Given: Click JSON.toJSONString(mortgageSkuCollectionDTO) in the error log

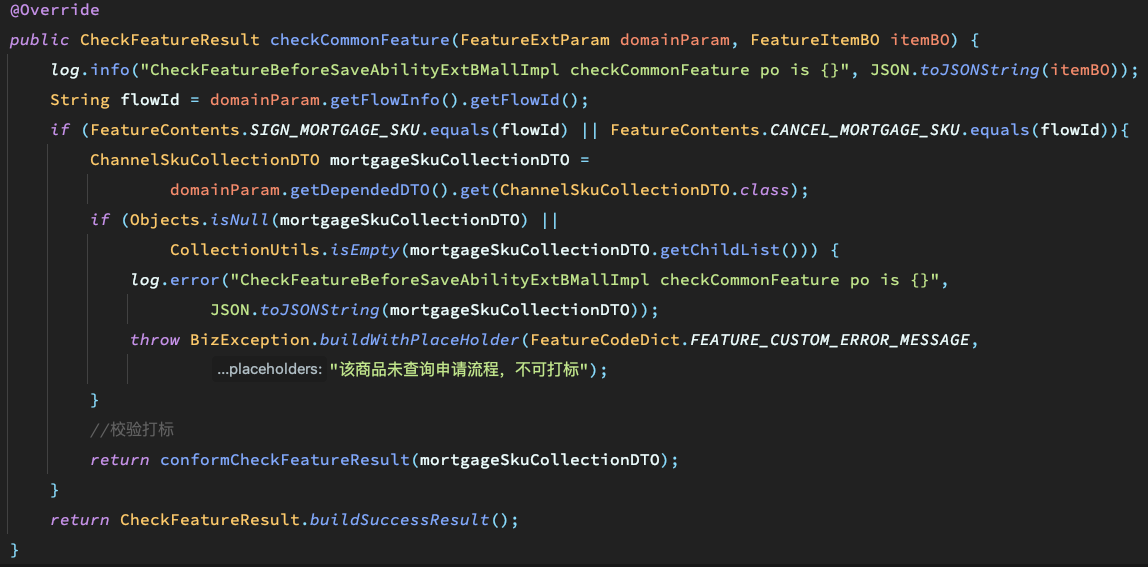Looking at the screenshot, I should click(425, 310).
